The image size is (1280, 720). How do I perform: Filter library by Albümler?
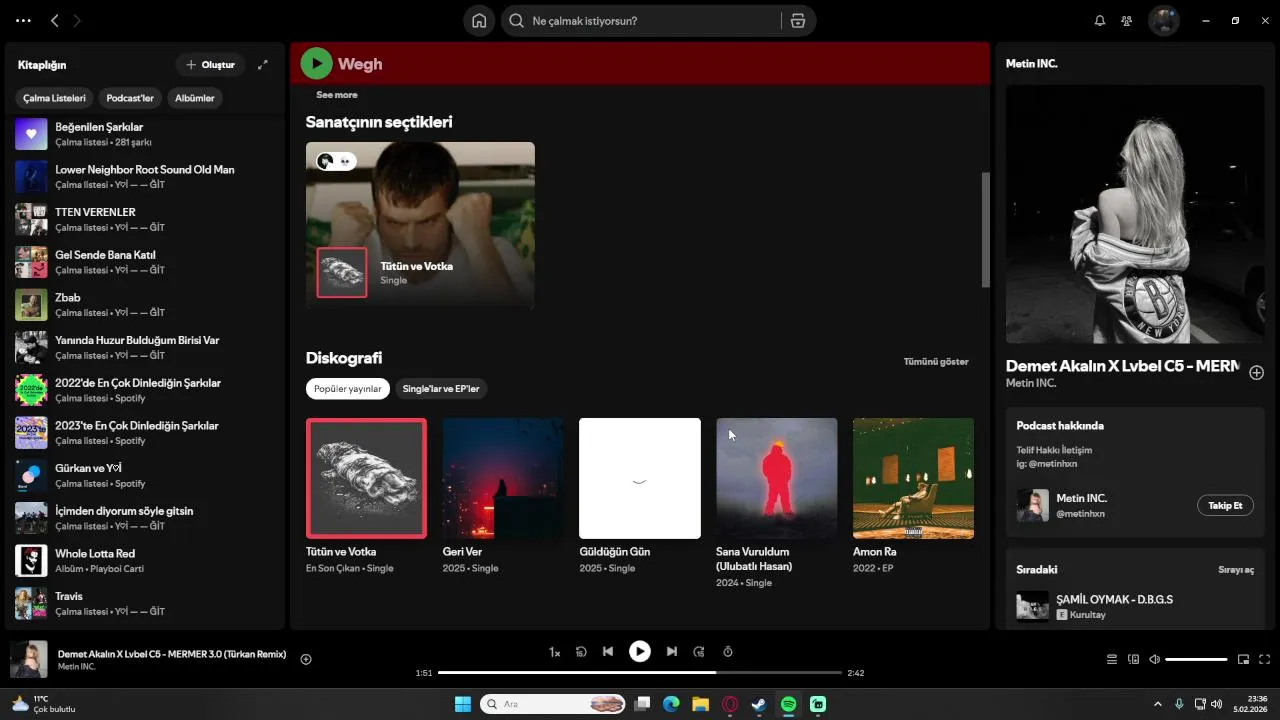coord(195,98)
